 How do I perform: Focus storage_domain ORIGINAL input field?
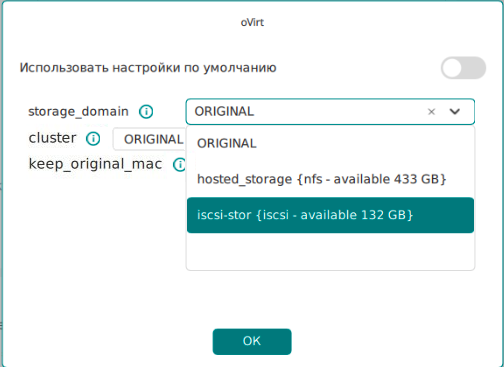pyautogui.click(x=330, y=112)
